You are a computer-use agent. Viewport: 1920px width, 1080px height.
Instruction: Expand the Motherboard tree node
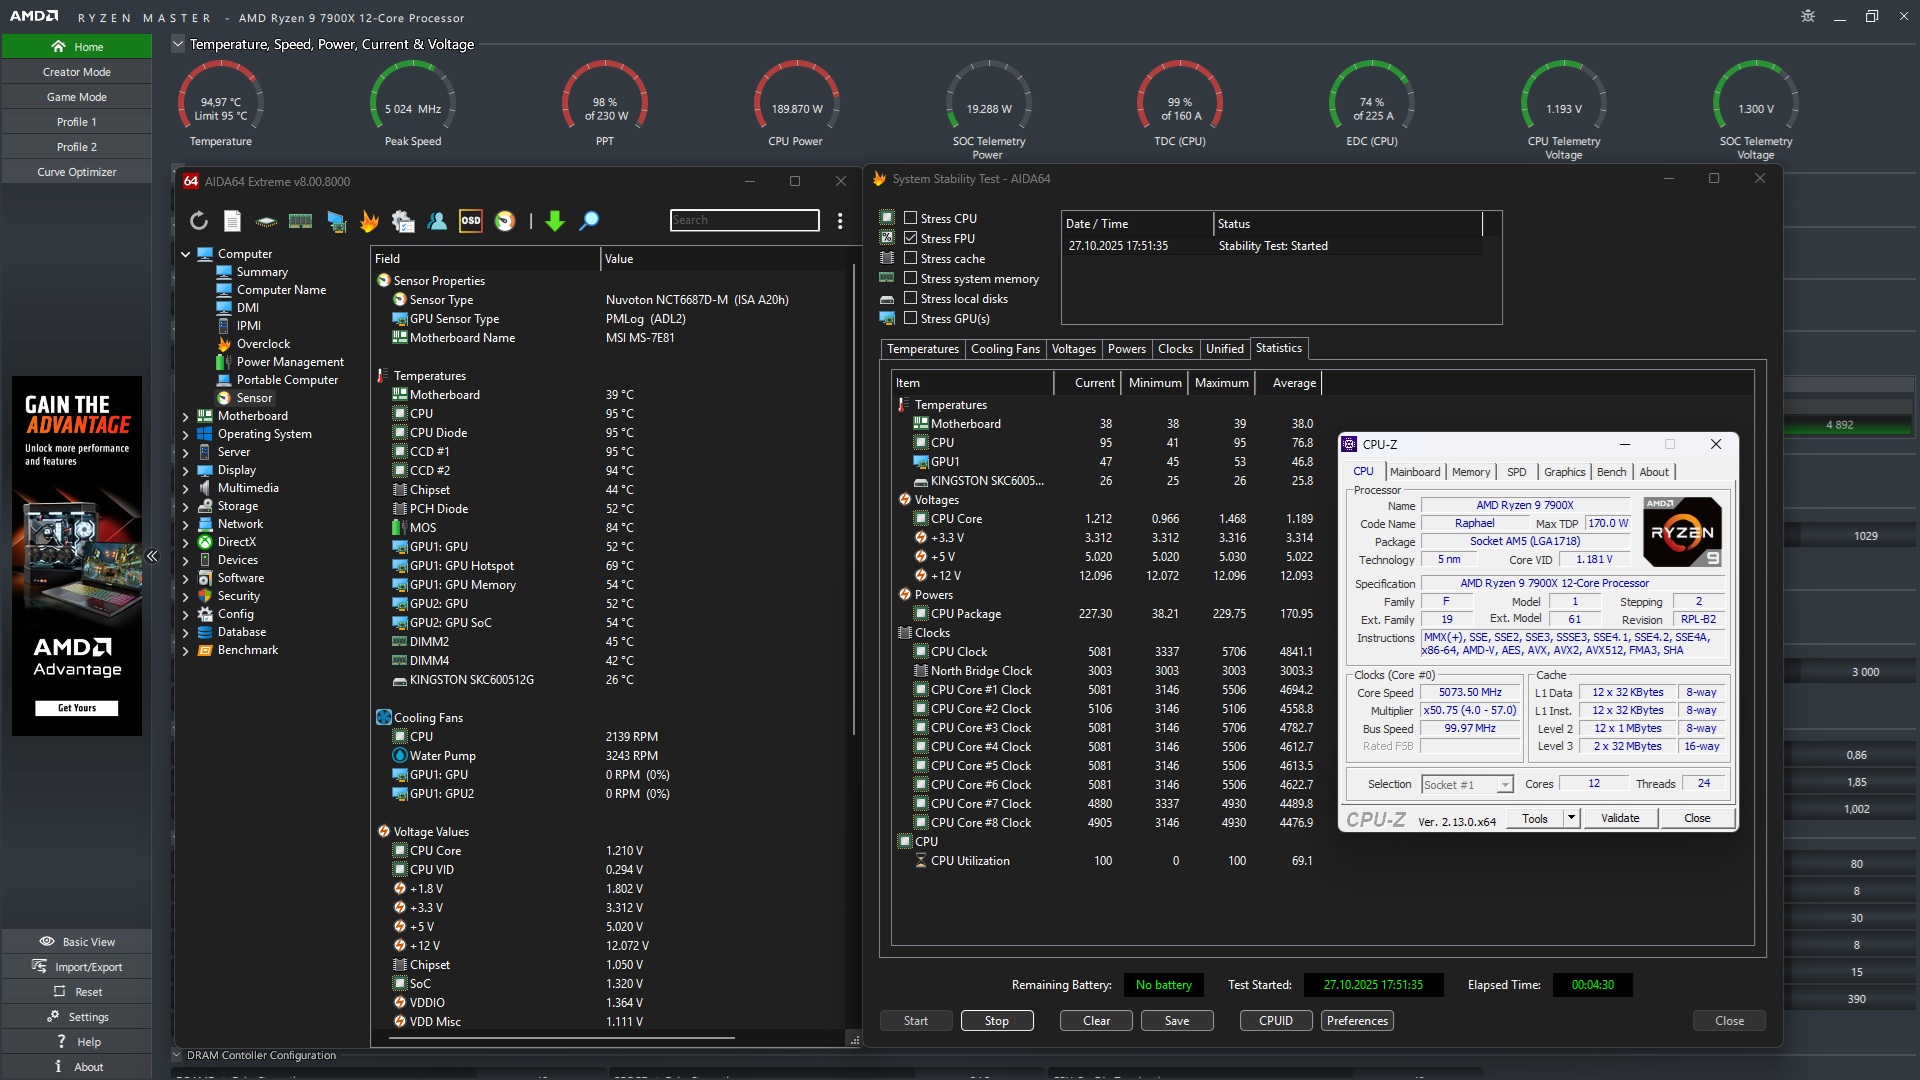pyautogui.click(x=186, y=416)
